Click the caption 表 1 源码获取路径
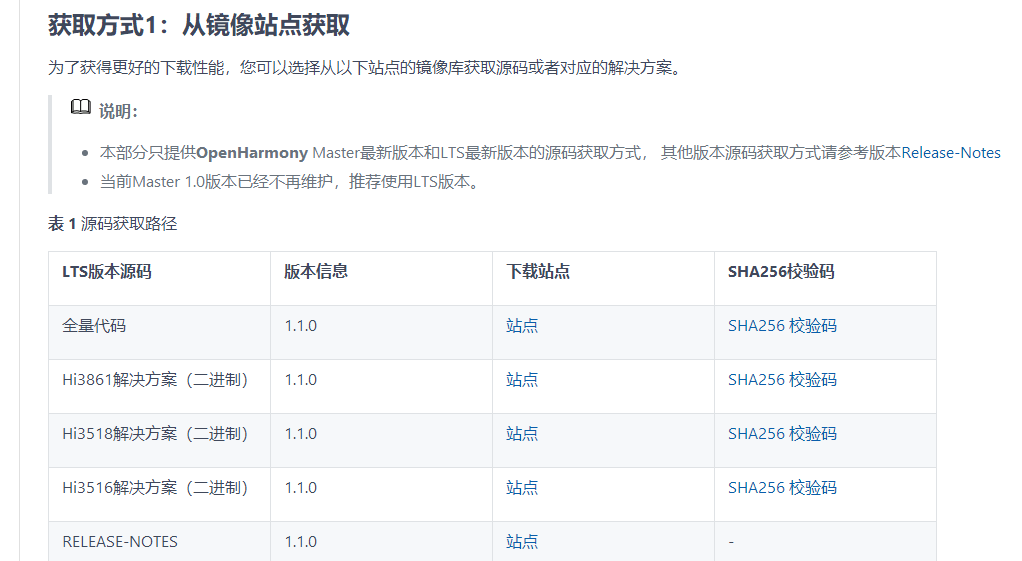 tap(113, 224)
